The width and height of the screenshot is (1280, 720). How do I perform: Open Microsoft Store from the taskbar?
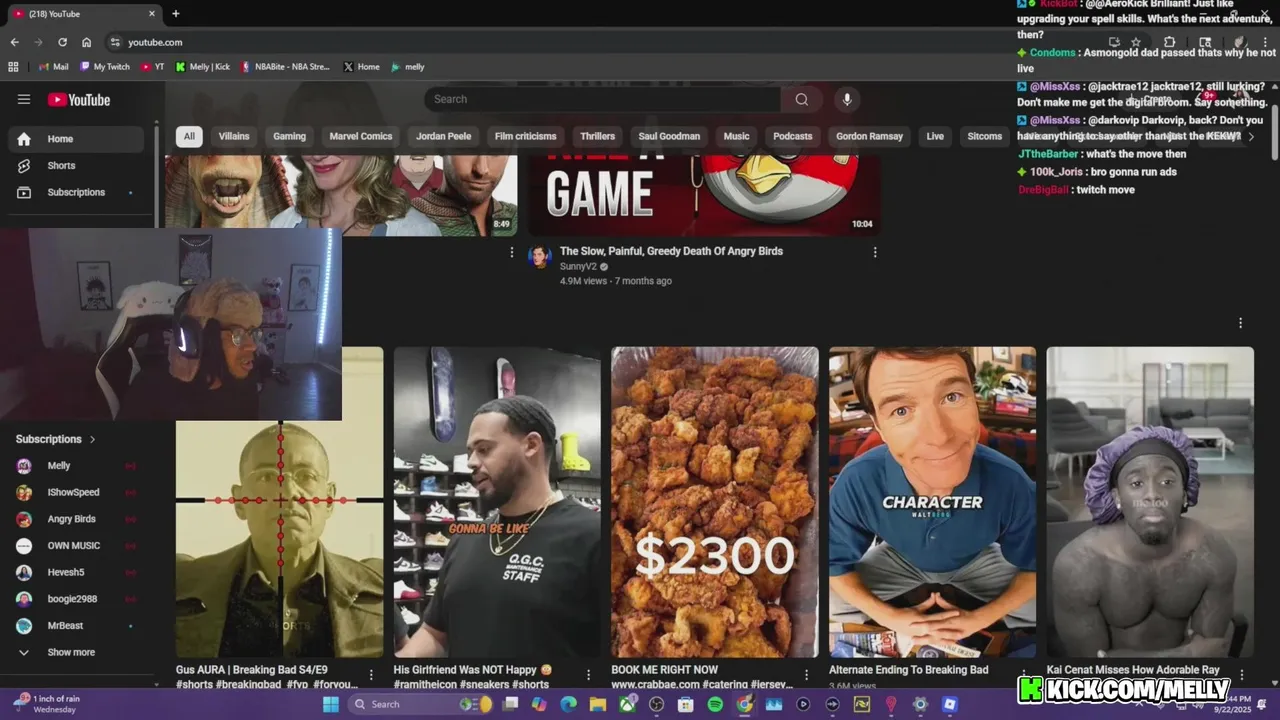[x=685, y=704]
